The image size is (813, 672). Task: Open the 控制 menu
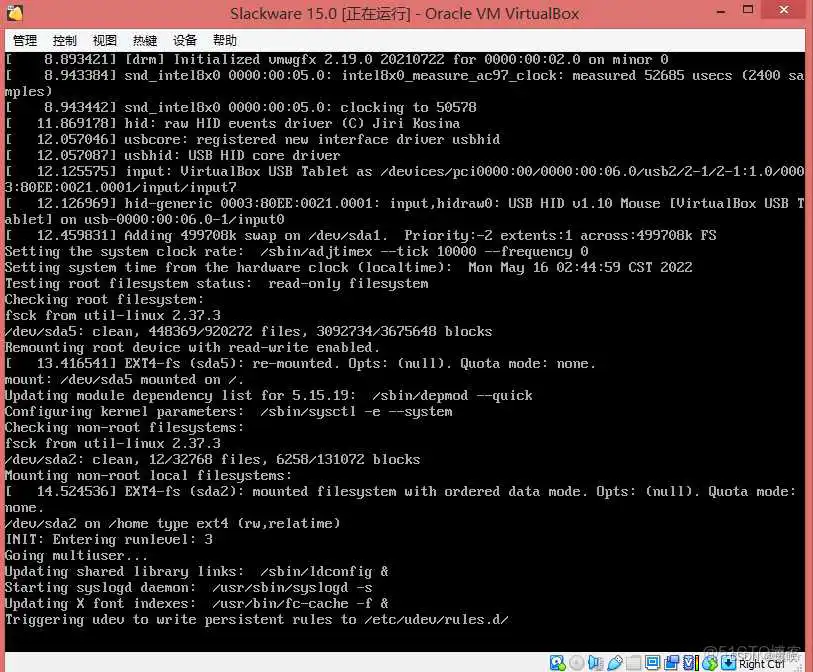[x=65, y=41]
